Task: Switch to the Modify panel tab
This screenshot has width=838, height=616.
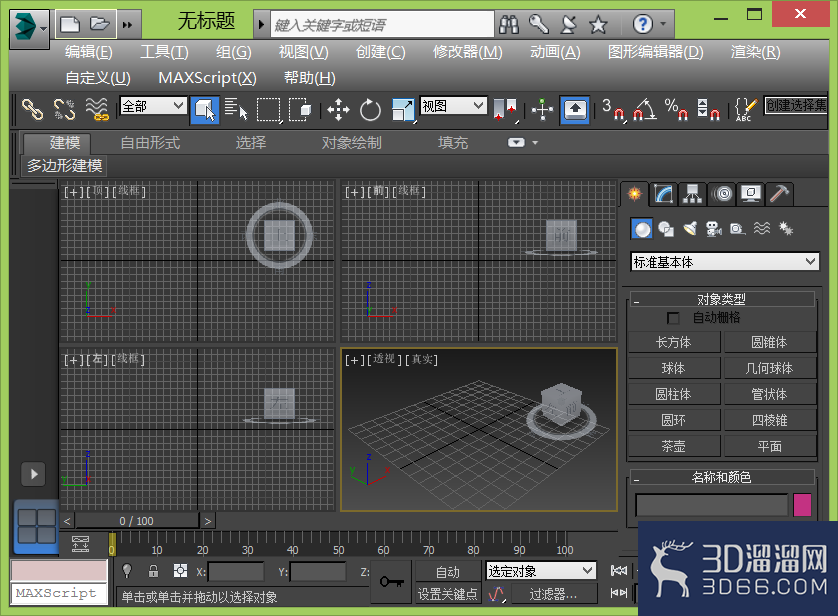Action: [663, 193]
